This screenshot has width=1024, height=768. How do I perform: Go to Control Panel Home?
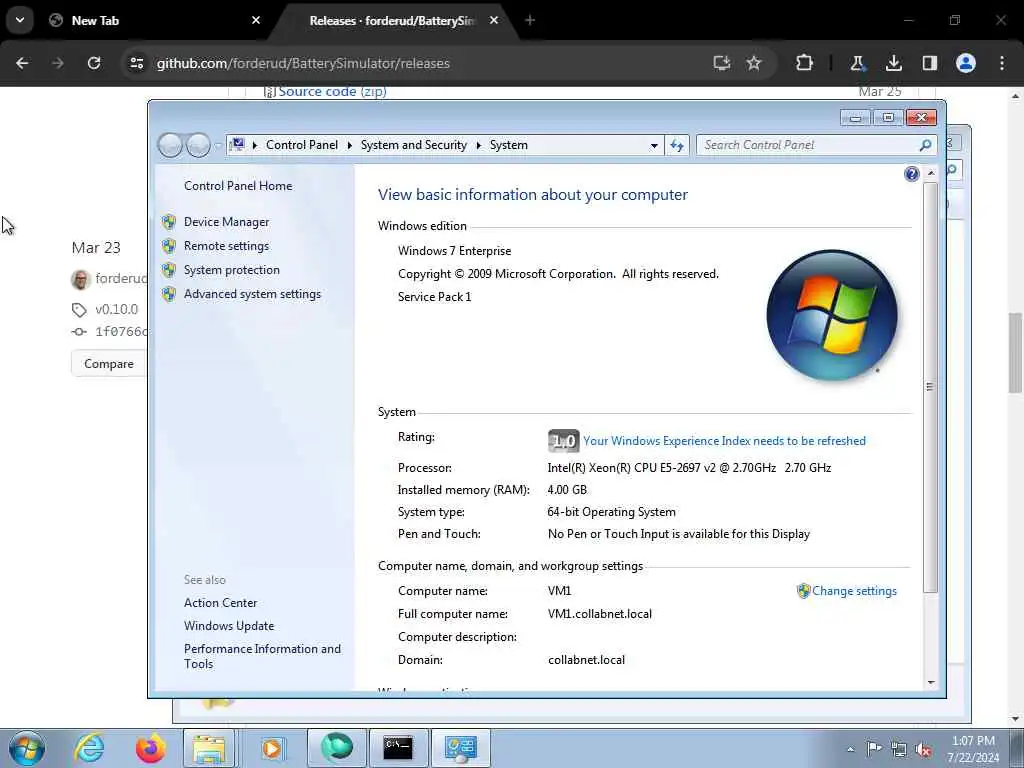point(238,186)
